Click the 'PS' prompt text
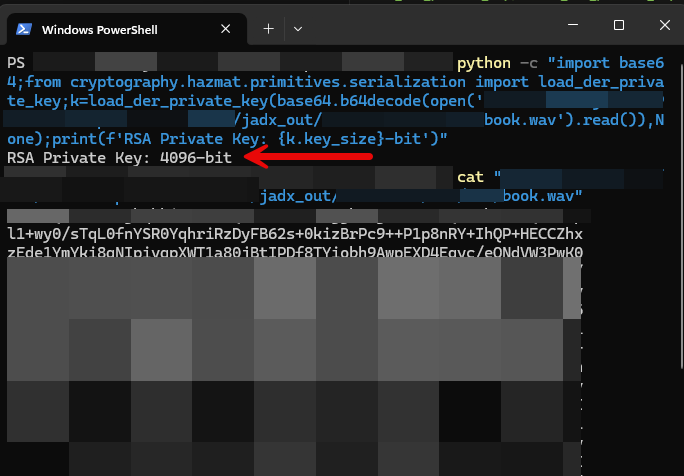The image size is (684, 476). pyautogui.click(x=16, y=63)
